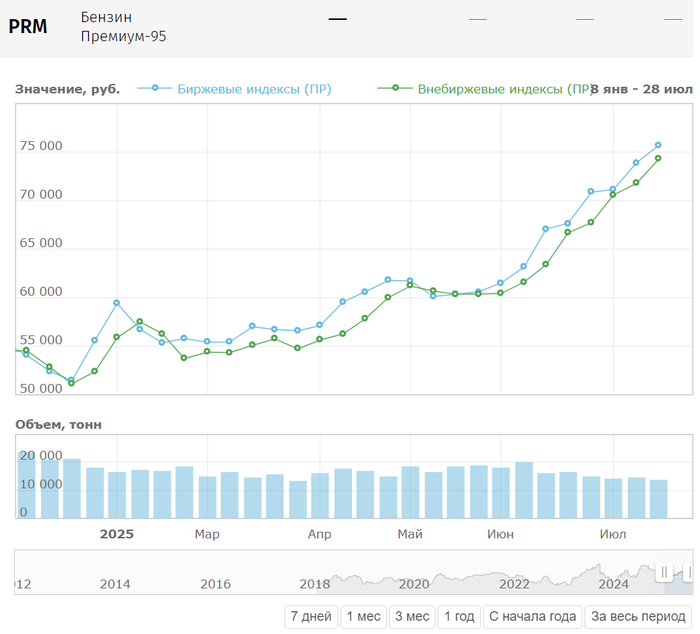
Task: Click the last volume bar on right
Action: 659,499
